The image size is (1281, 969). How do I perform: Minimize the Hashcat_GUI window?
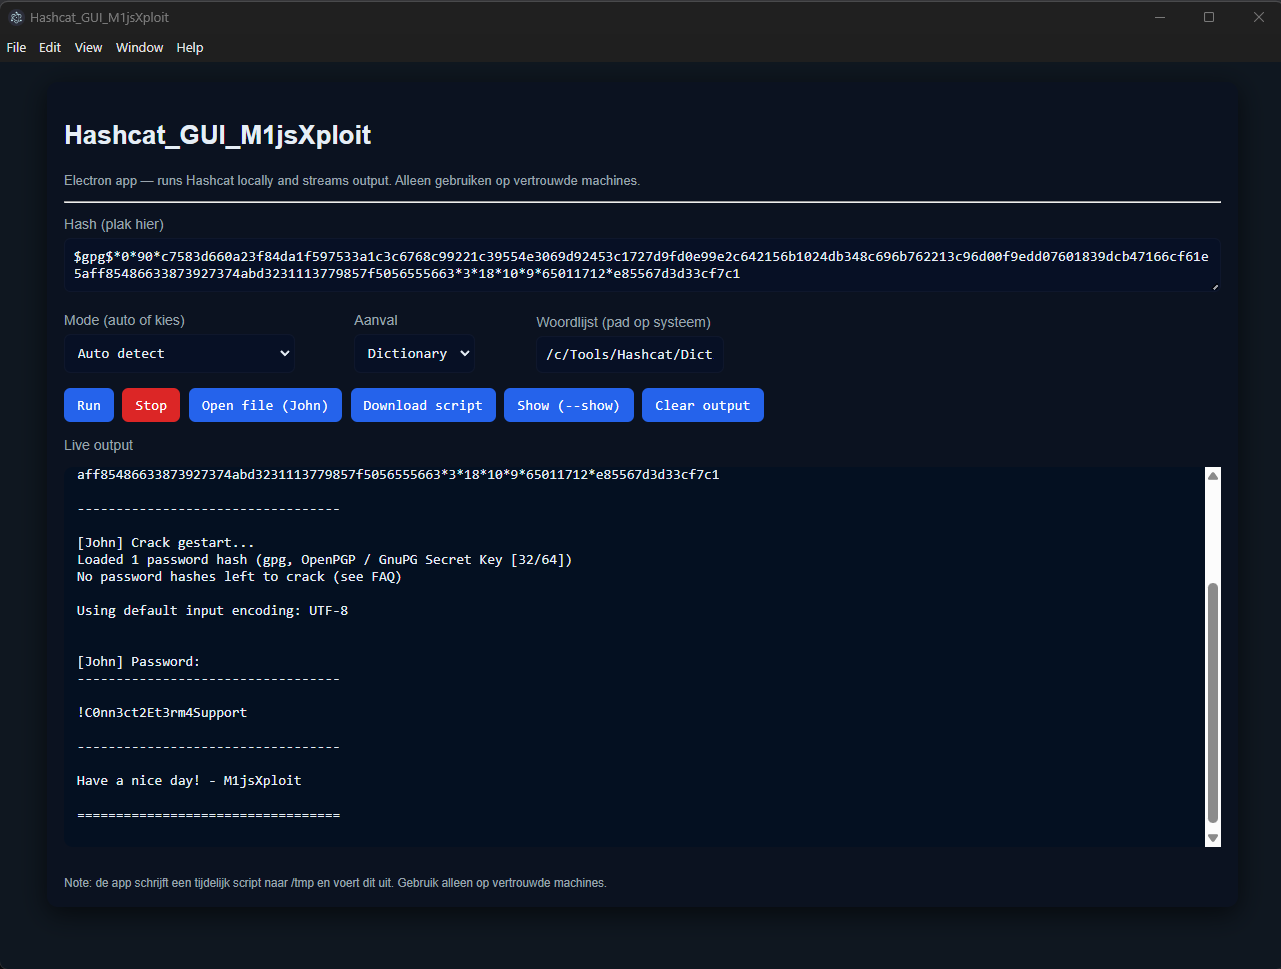[x=1160, y=17]
